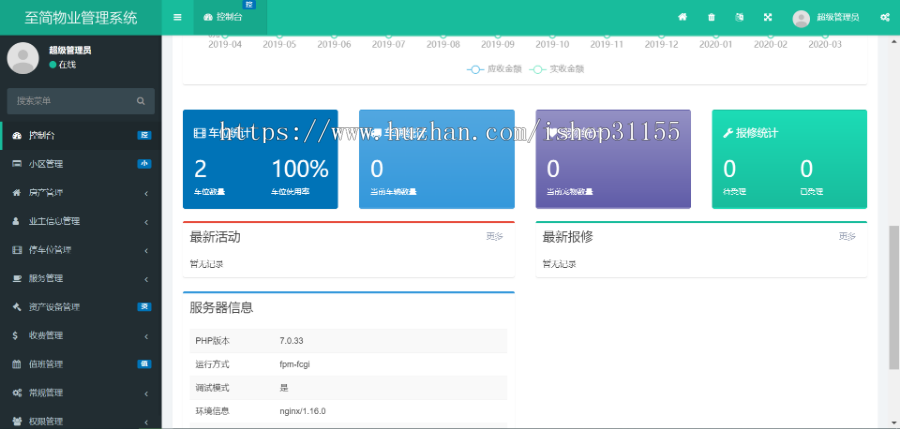900x429 pixels.
Task: Click the nginx/1.16.0 environment value
Action: point(302,411)
